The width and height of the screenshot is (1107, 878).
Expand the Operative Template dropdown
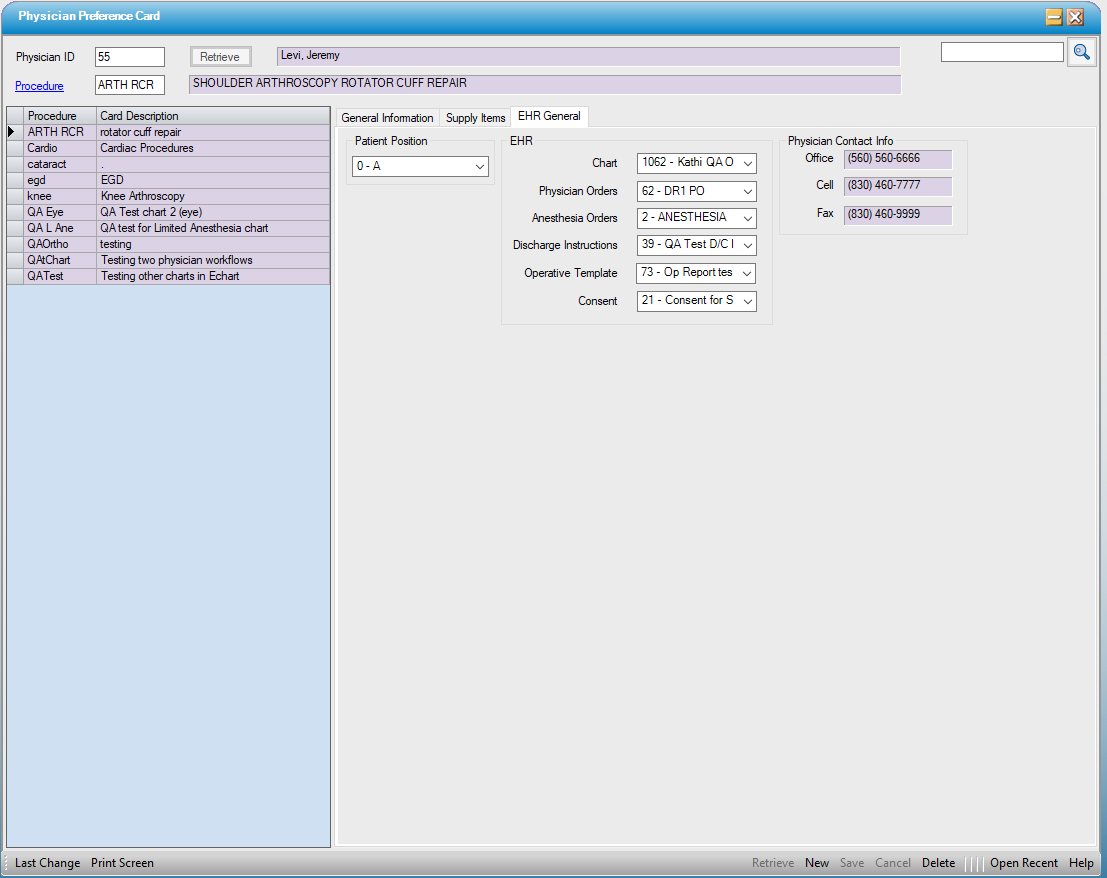pyautogui.click(x=747, y=273)
